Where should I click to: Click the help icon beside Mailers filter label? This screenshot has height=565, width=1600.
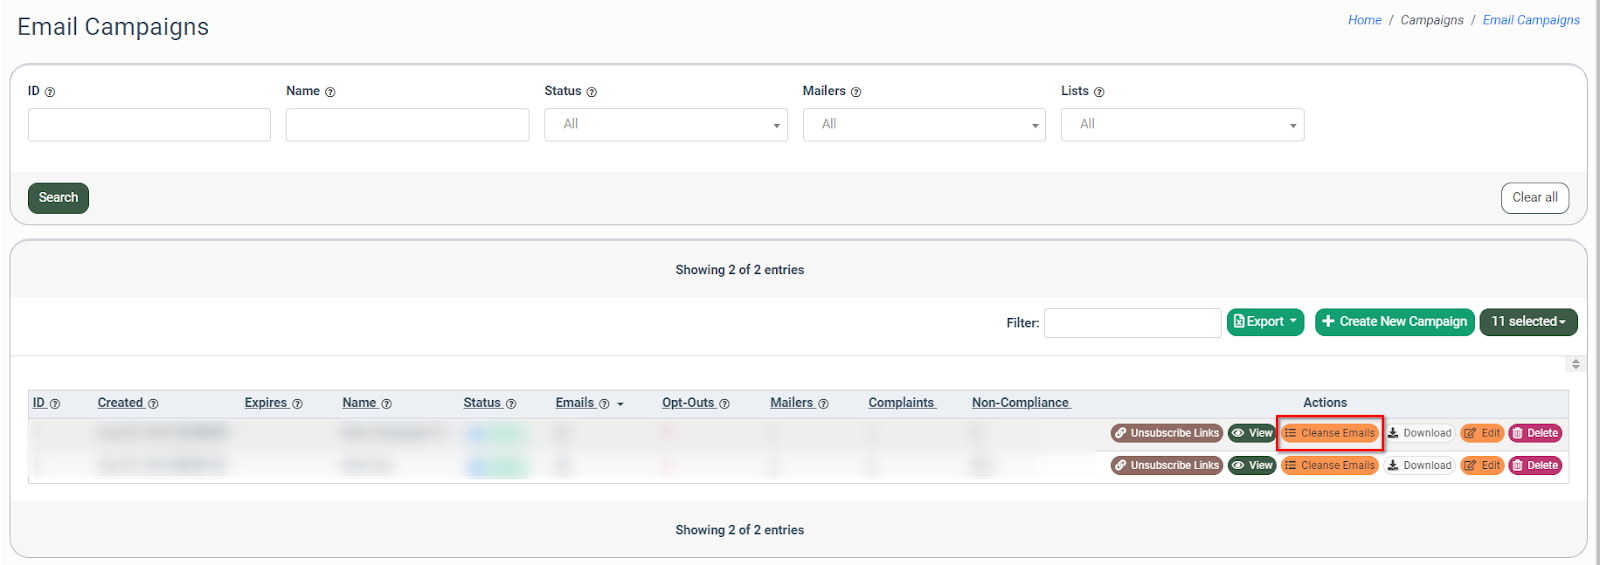pyautogui.click(x=856, y=92)
